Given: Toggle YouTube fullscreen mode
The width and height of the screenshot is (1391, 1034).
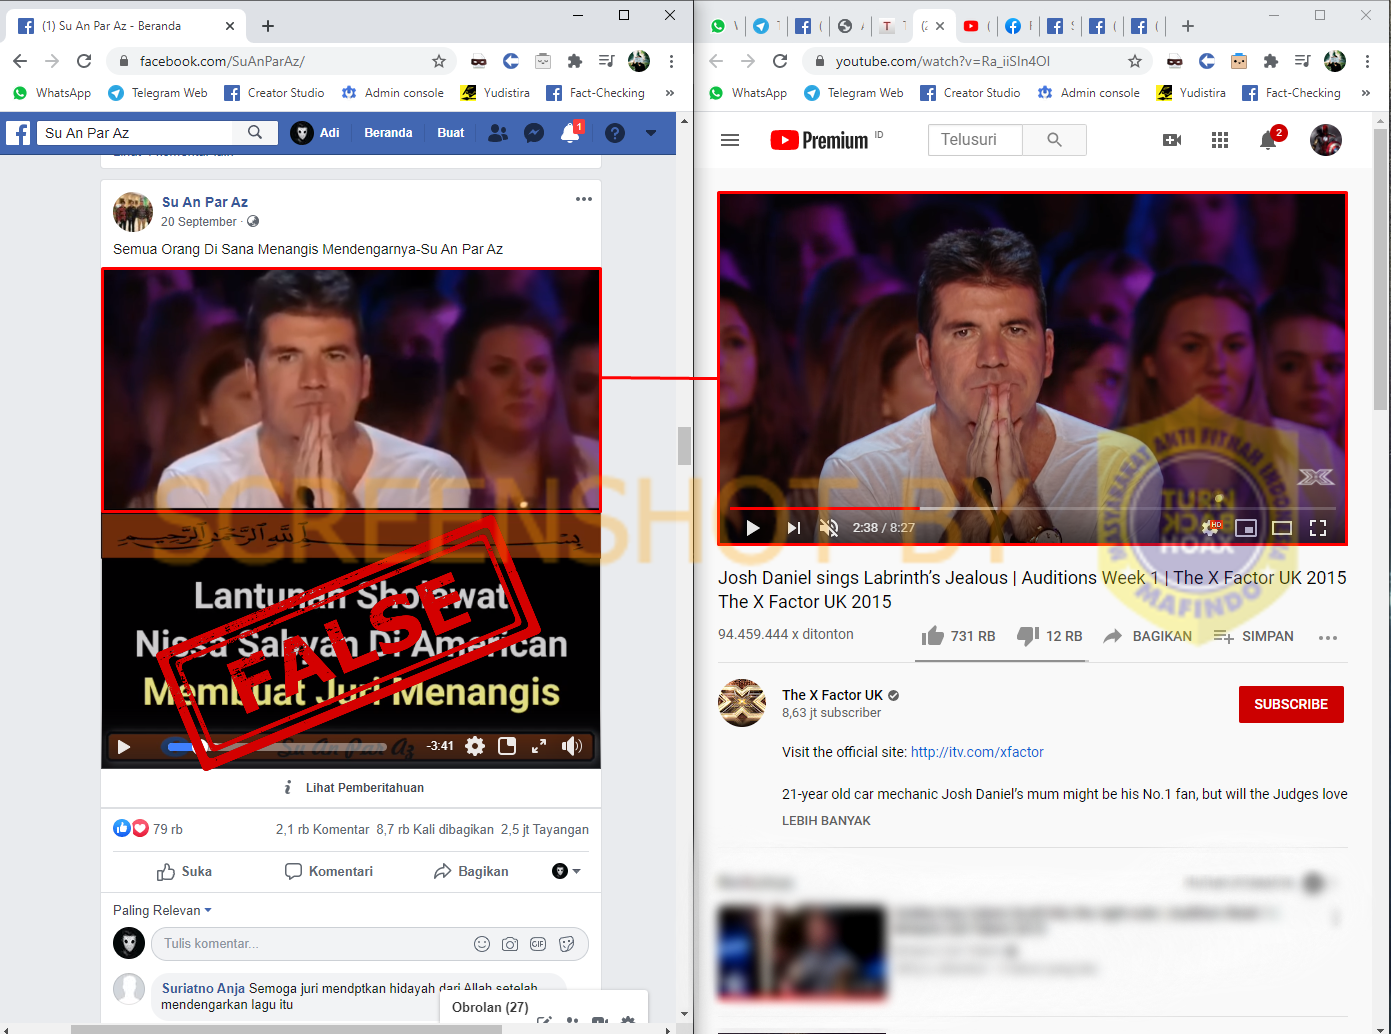Looking at the screenshot, I should [x=1318, y=528].
